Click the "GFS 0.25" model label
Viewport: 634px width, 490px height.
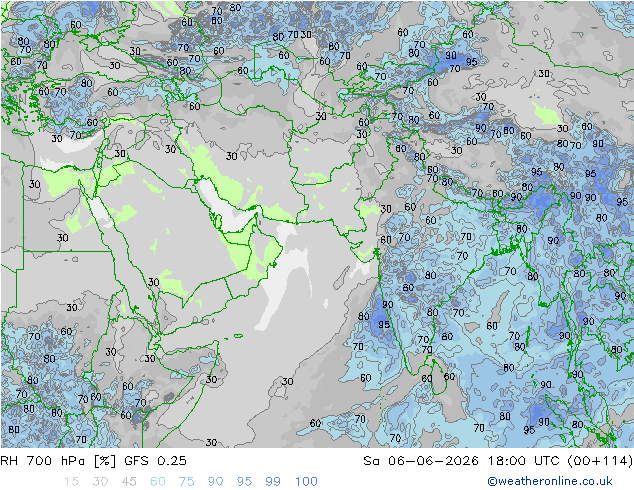pyautogui.click(x=155, y=461)
